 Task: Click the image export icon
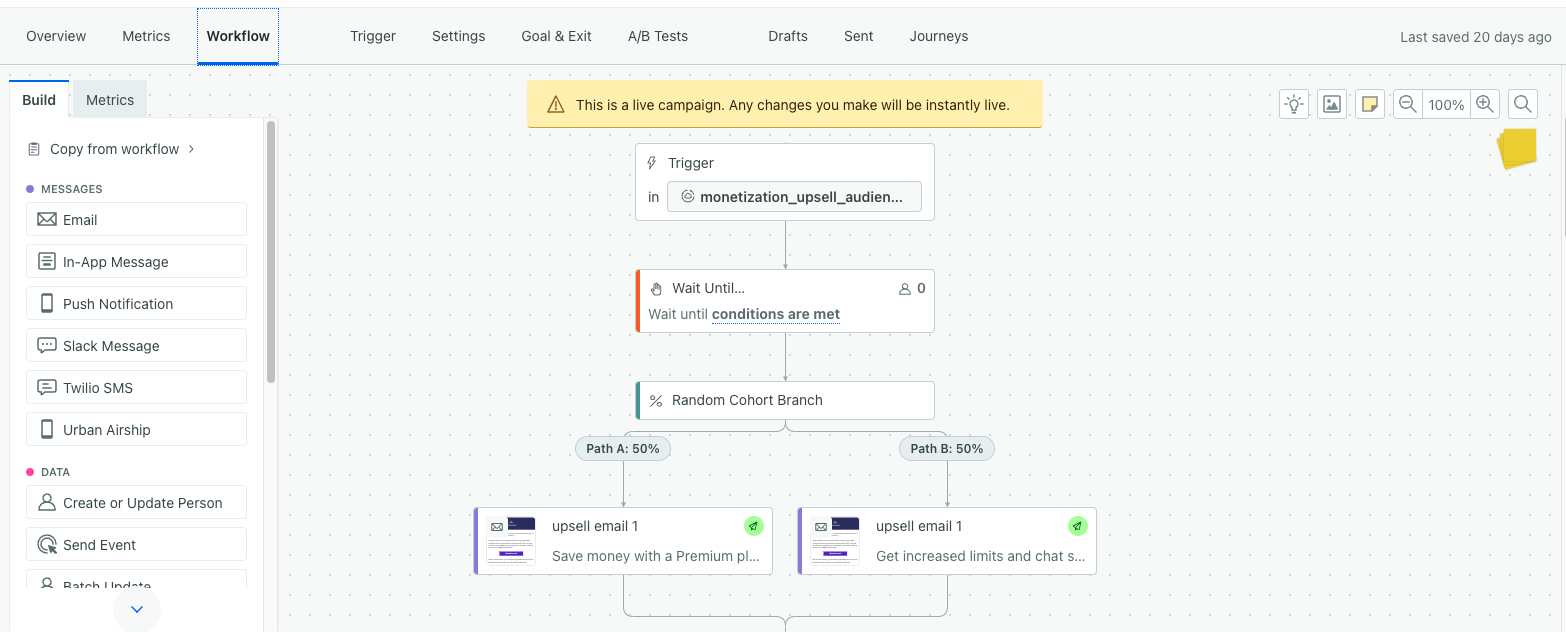tap(1332, 104)
